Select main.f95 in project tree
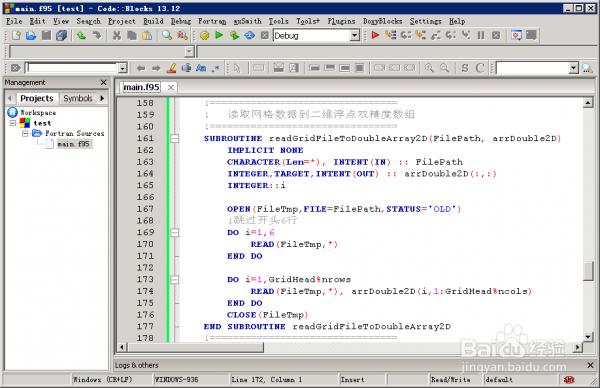The width and height of the screenshot is (600, 388). pyautogui.click(x=73, y=144)
